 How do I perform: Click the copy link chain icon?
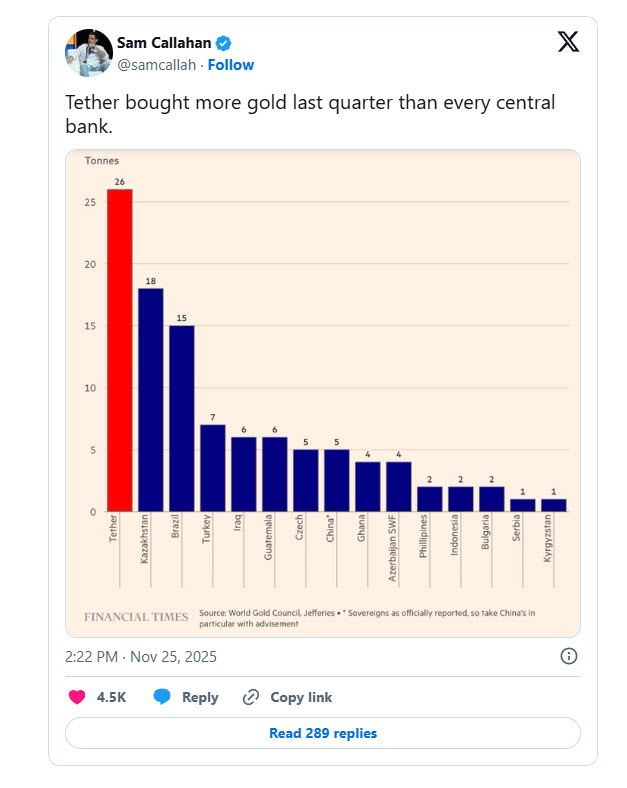pyautogui.click(x=251, y=697)
